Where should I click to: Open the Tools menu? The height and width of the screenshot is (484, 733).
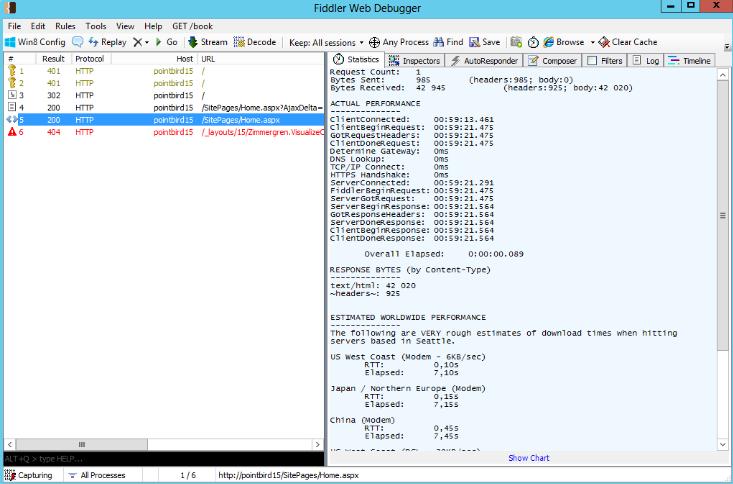(95, 26)
